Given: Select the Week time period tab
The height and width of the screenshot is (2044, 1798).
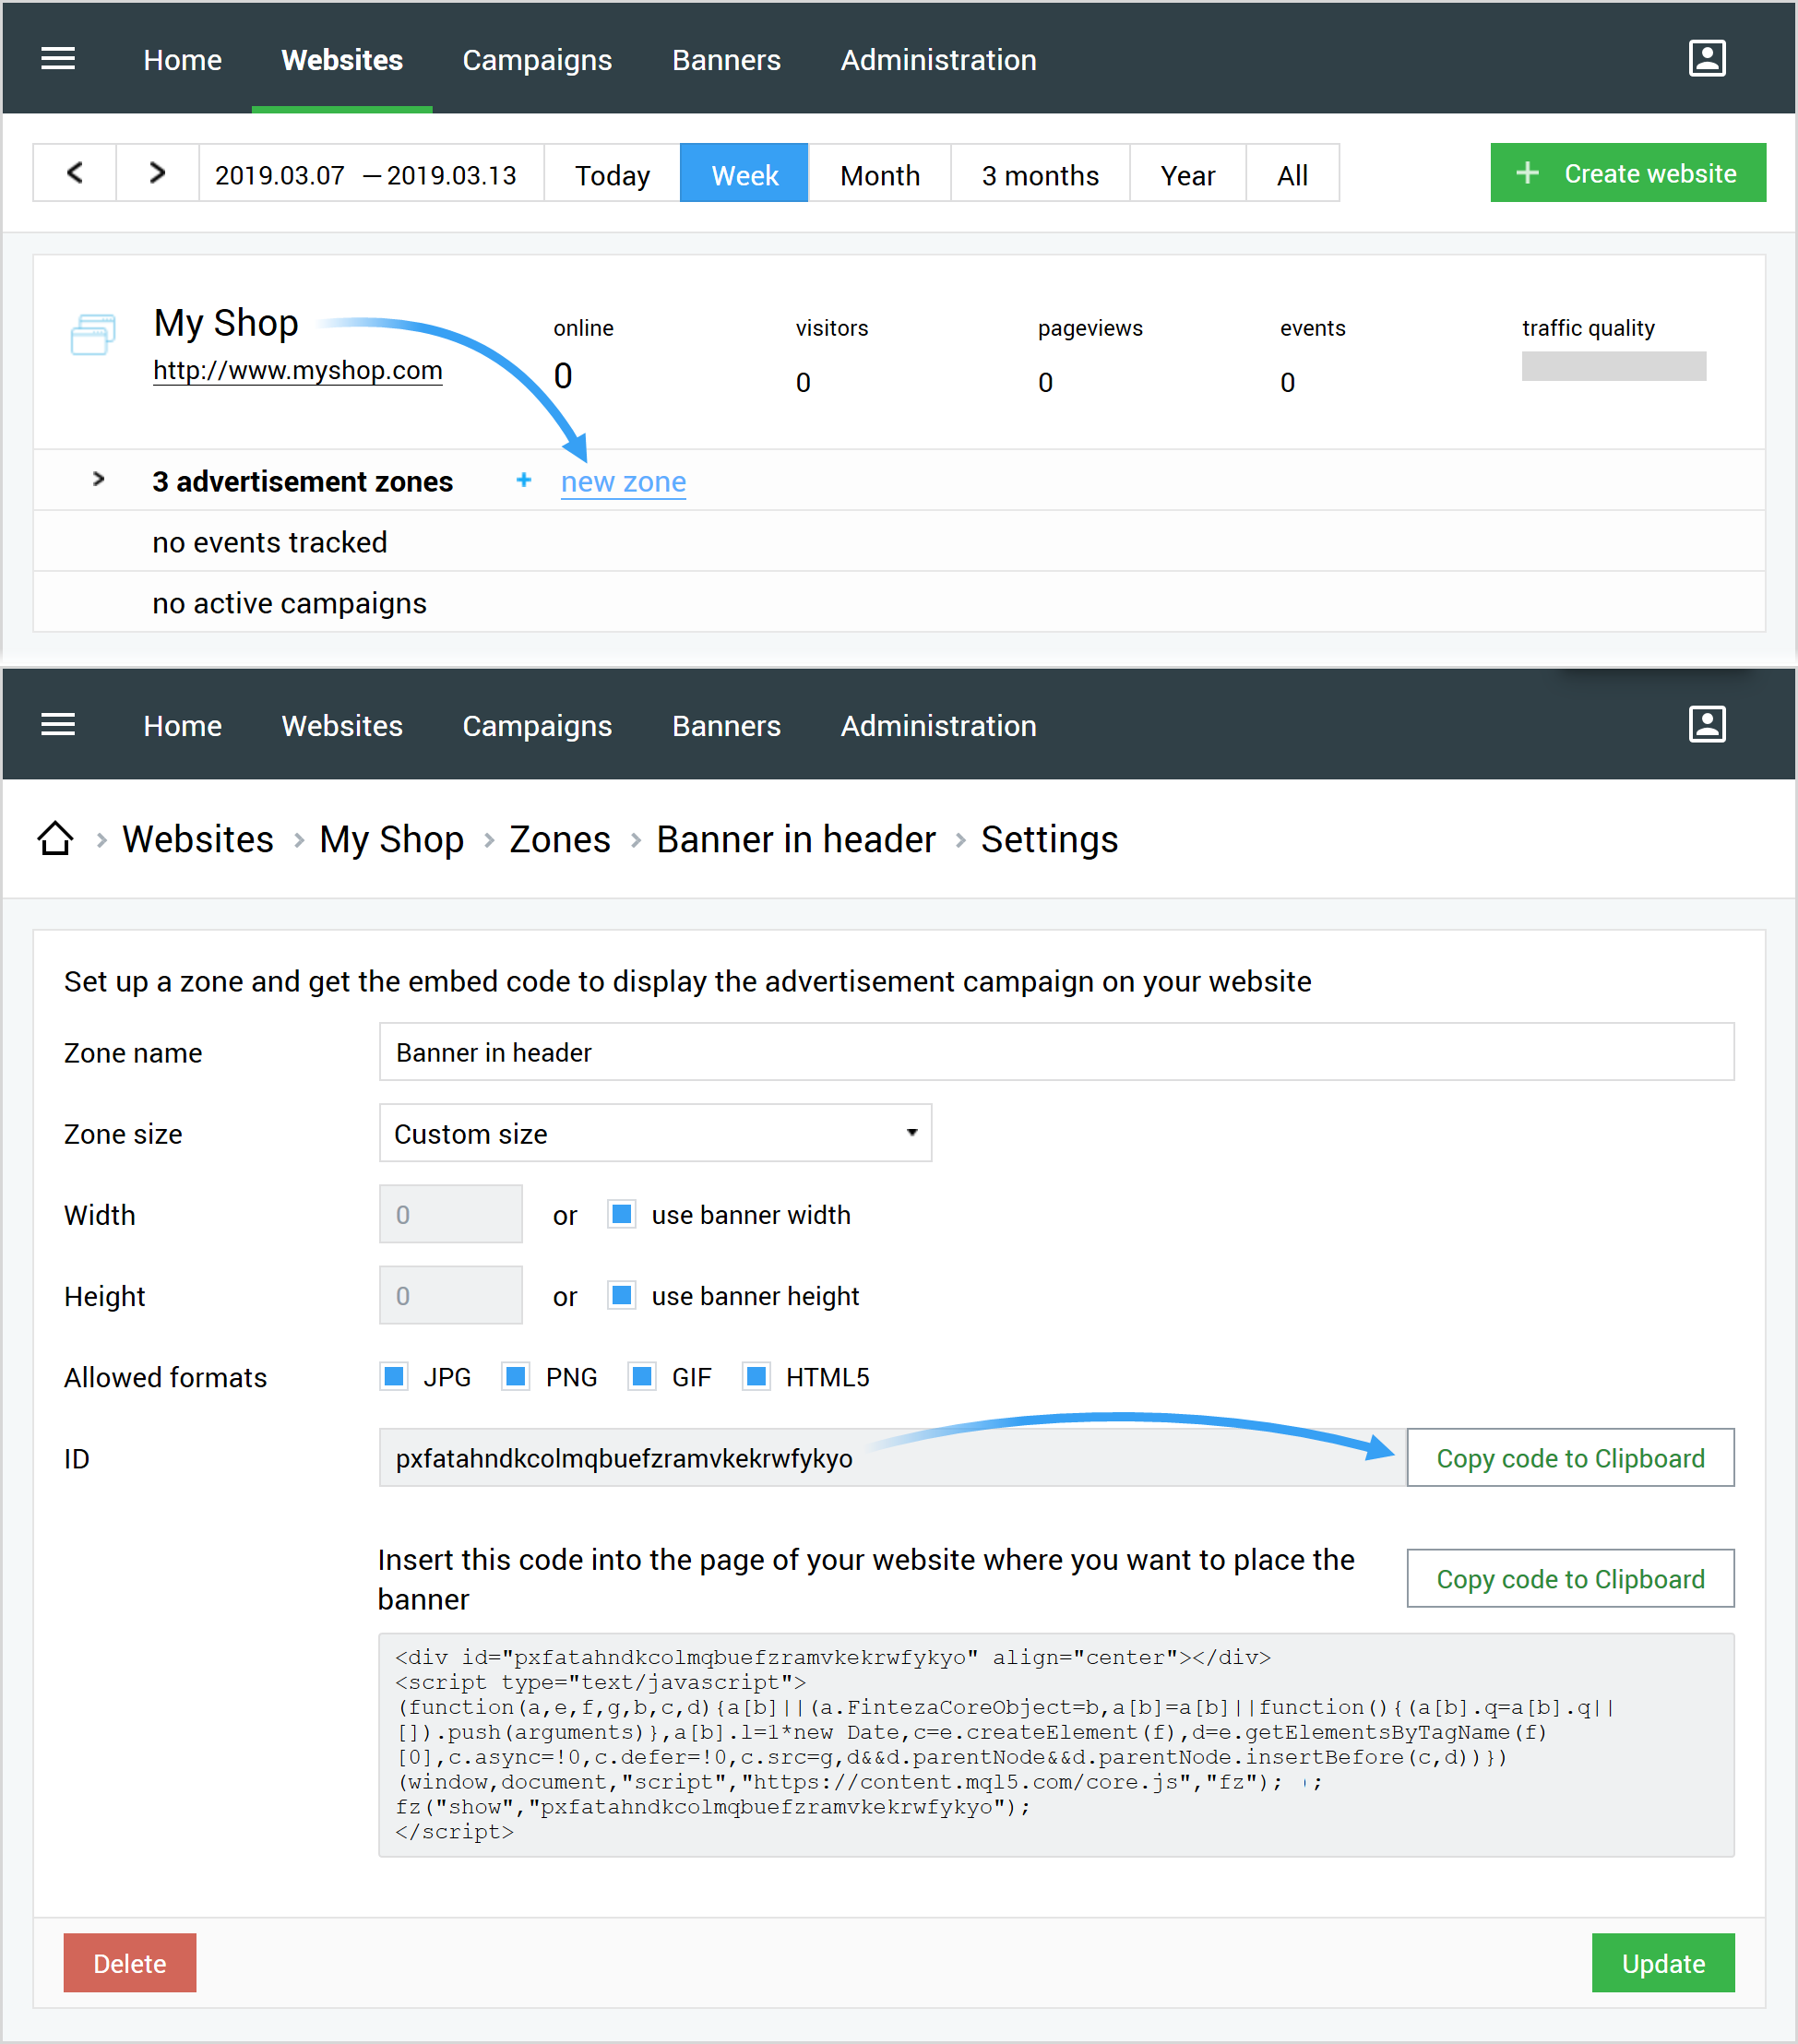Looking at the screenshot, I should (x=743, y=173).
